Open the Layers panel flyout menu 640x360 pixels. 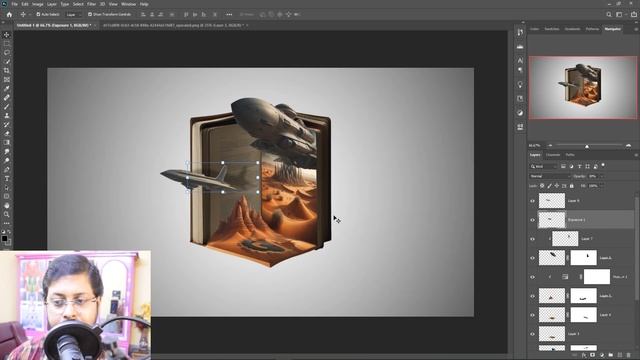pyautogui.click(x=636, y=155)
